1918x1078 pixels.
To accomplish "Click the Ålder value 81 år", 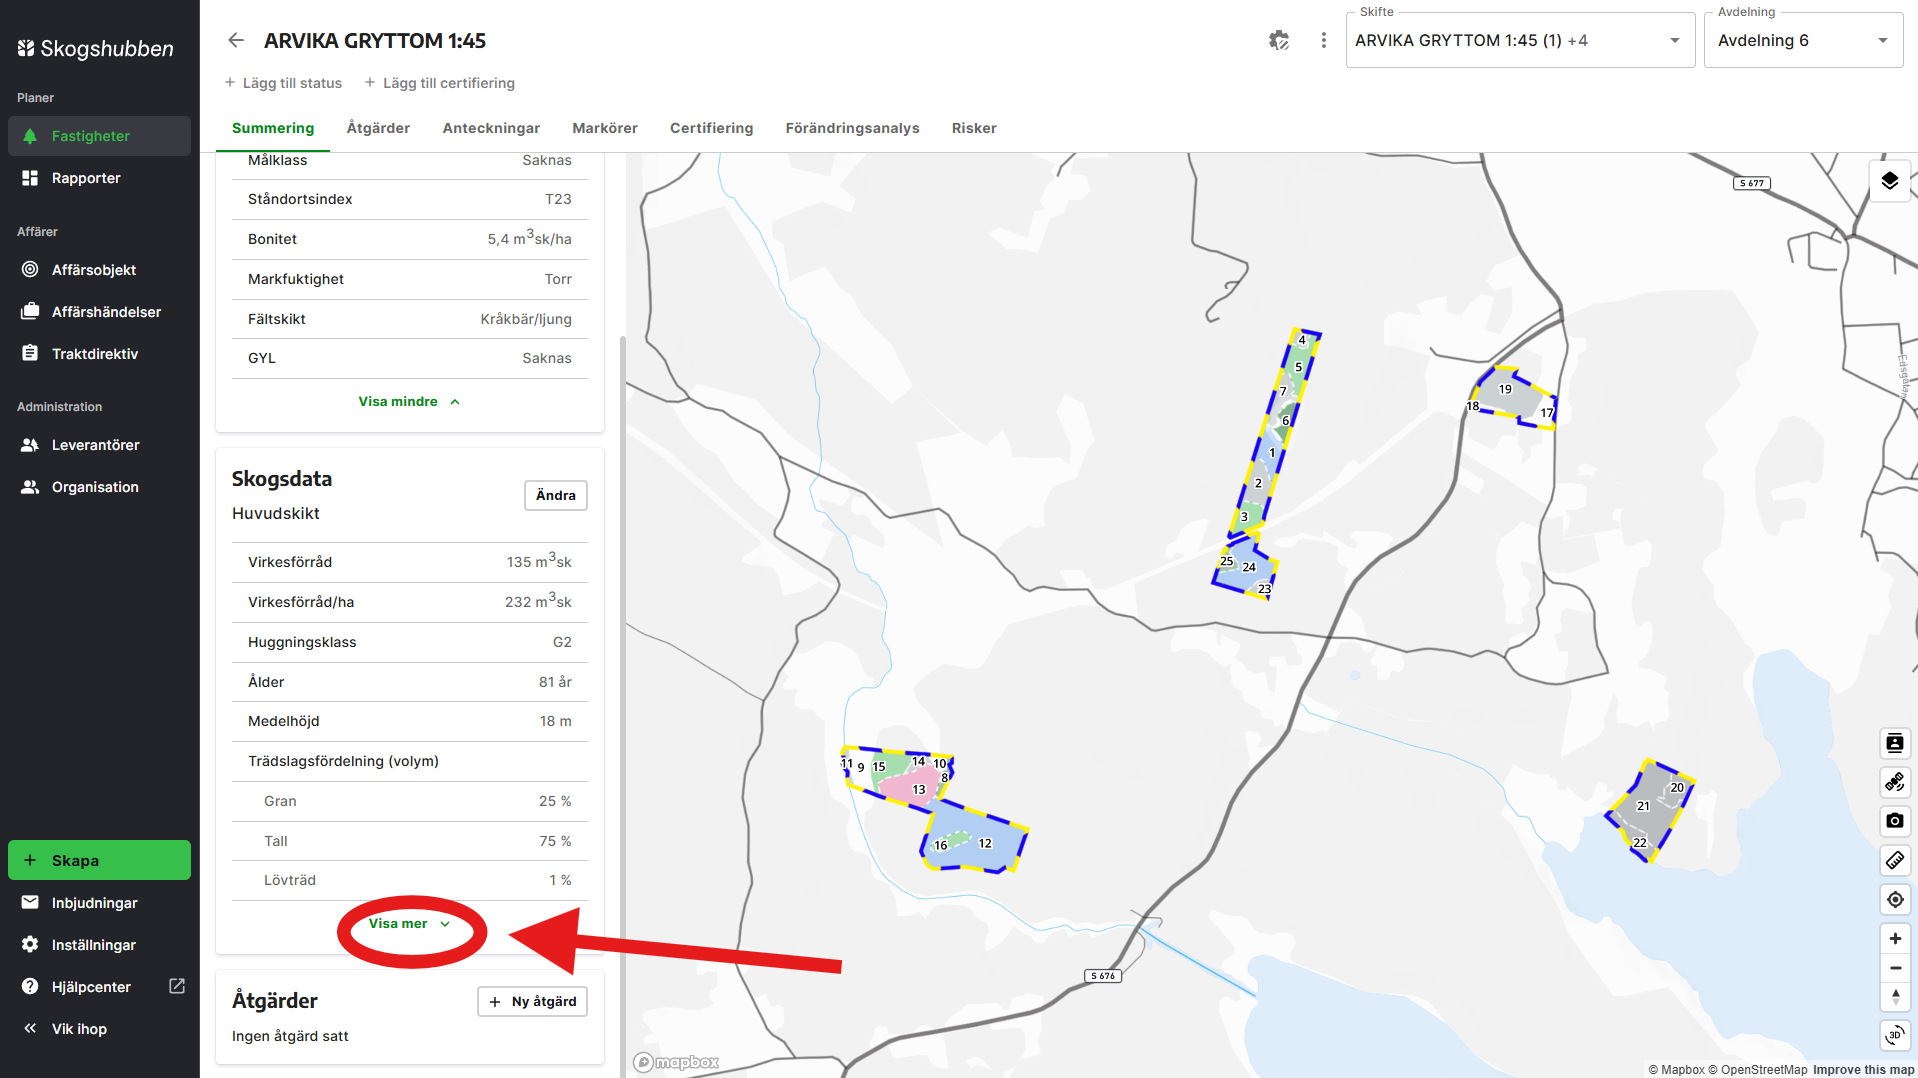I will click(x=555, y=682).
